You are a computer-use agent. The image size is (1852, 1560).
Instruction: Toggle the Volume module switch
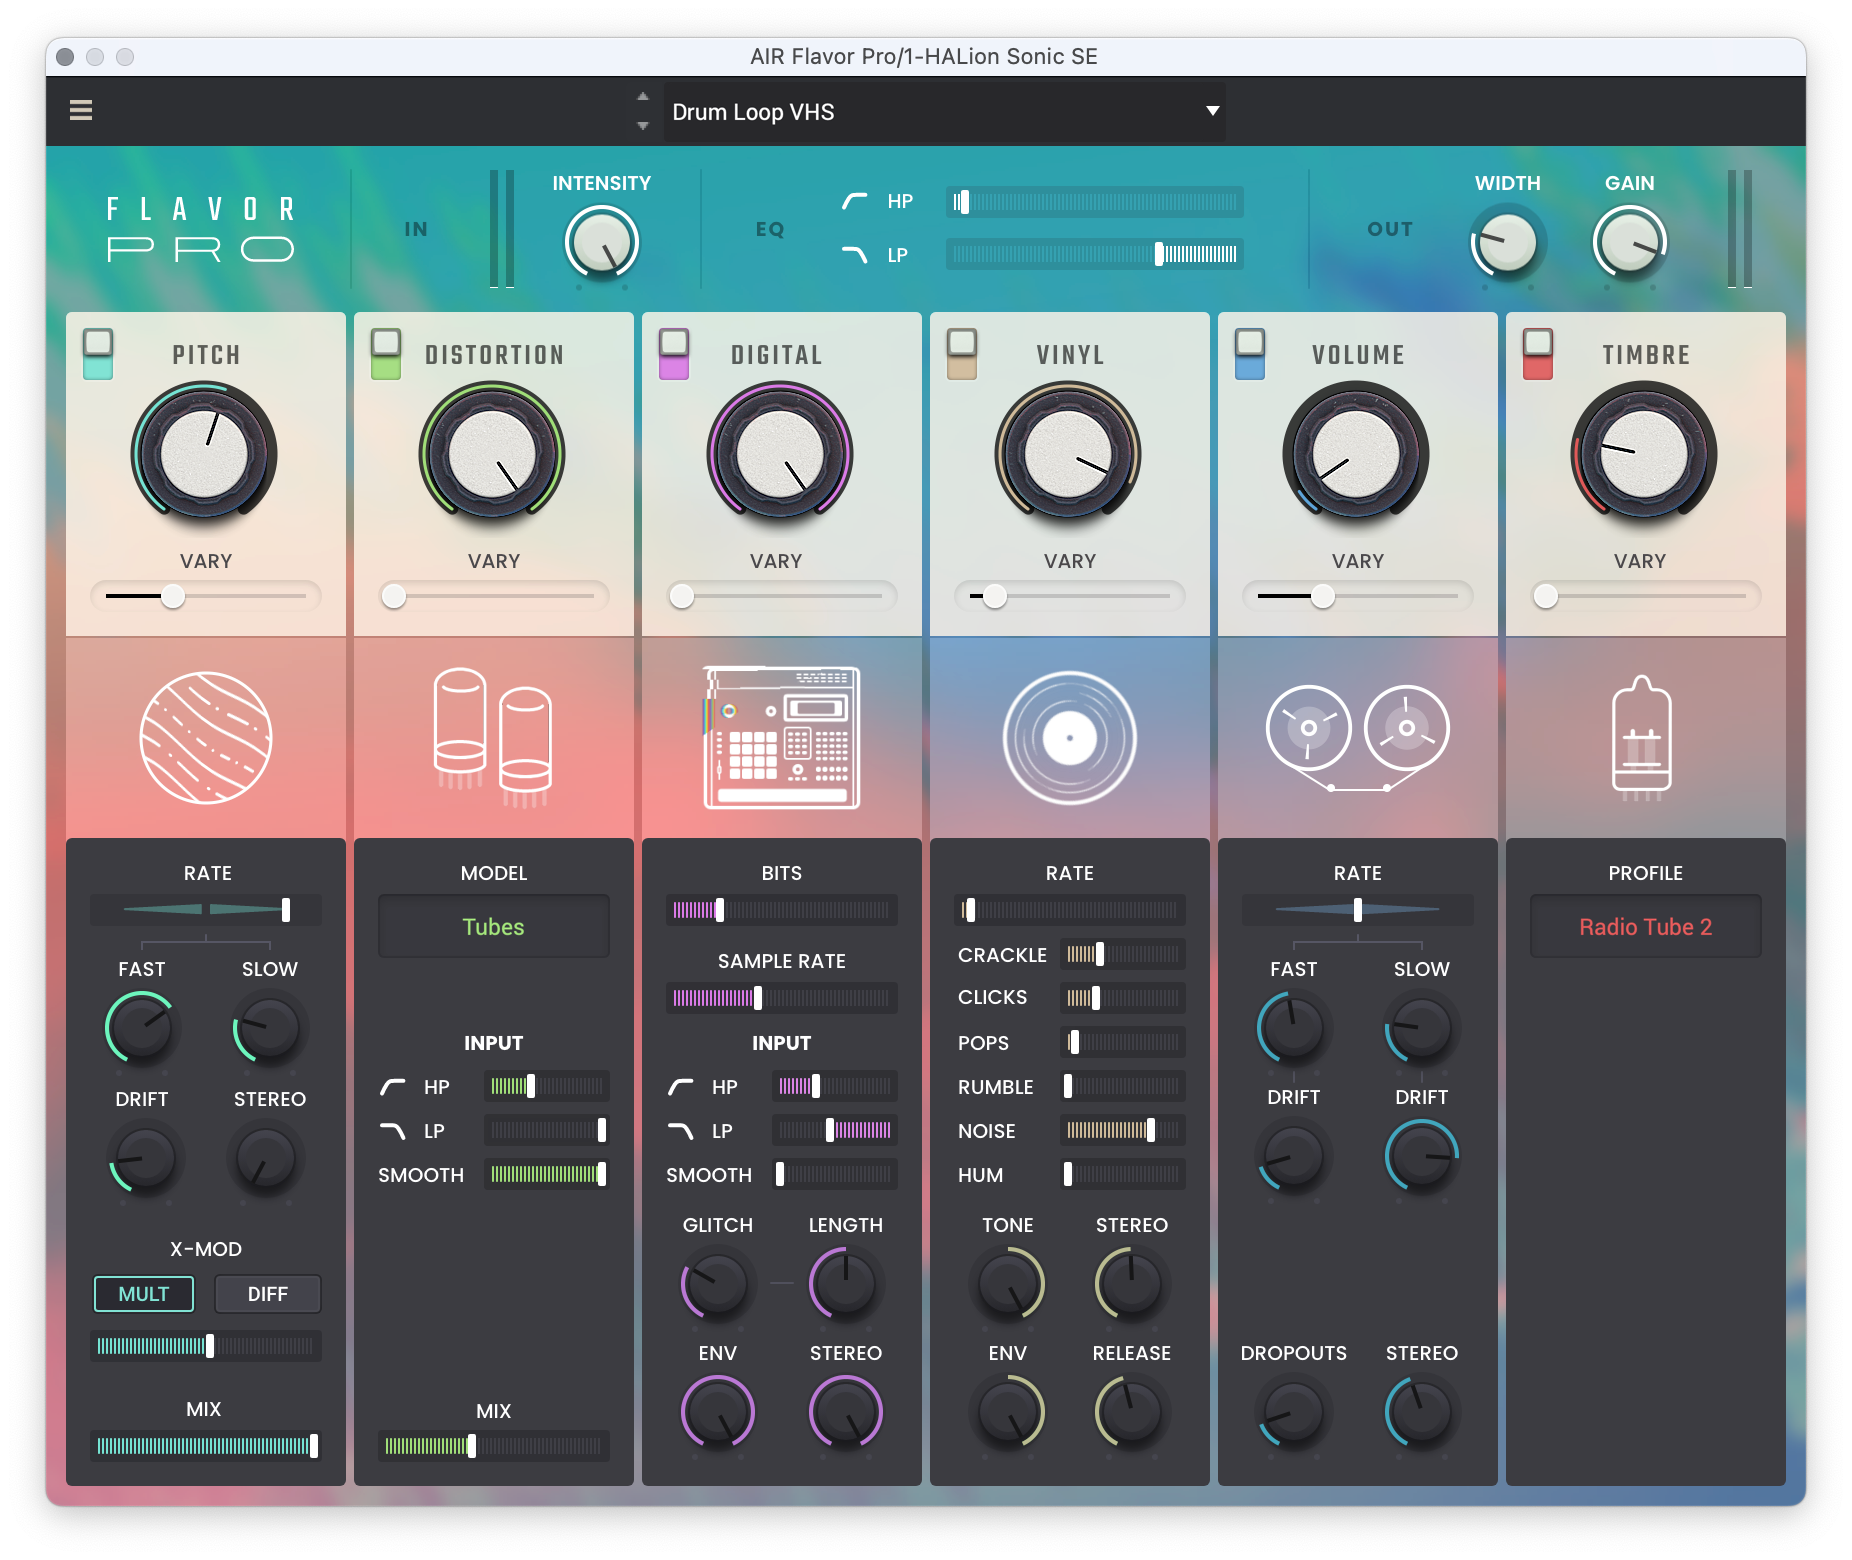click(1250, 354)
